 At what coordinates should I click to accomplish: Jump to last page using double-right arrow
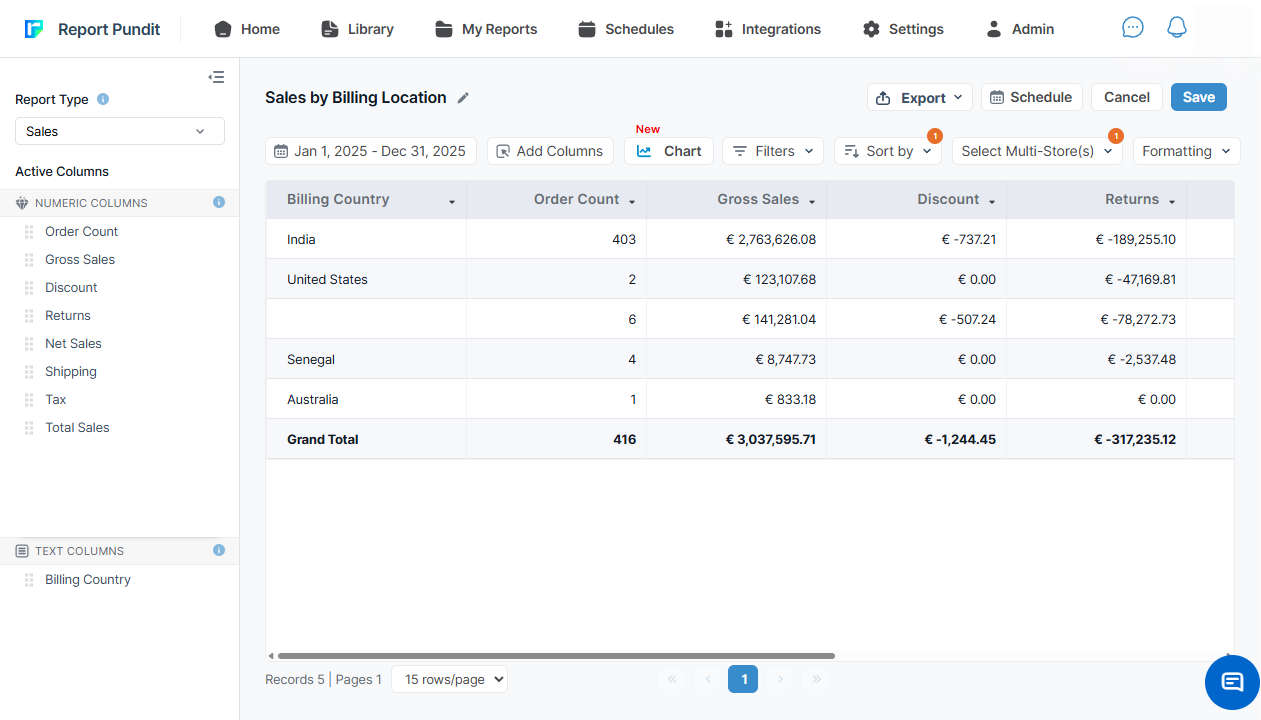click(x=816, y=679)
